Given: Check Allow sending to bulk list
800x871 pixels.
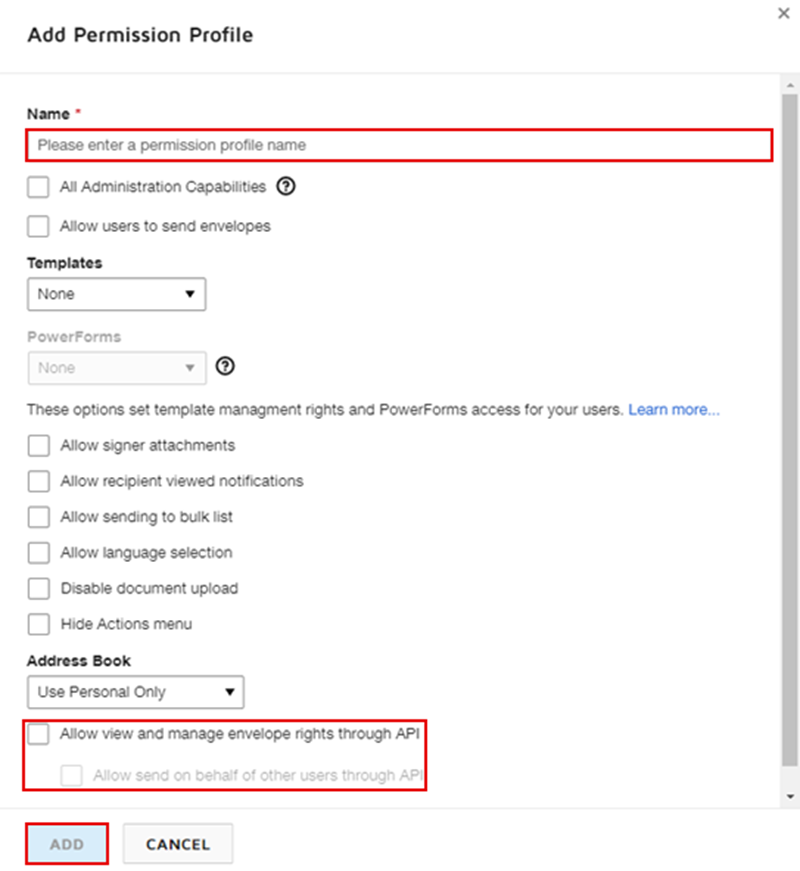Looking at the screenshot, I should (39, 517).
